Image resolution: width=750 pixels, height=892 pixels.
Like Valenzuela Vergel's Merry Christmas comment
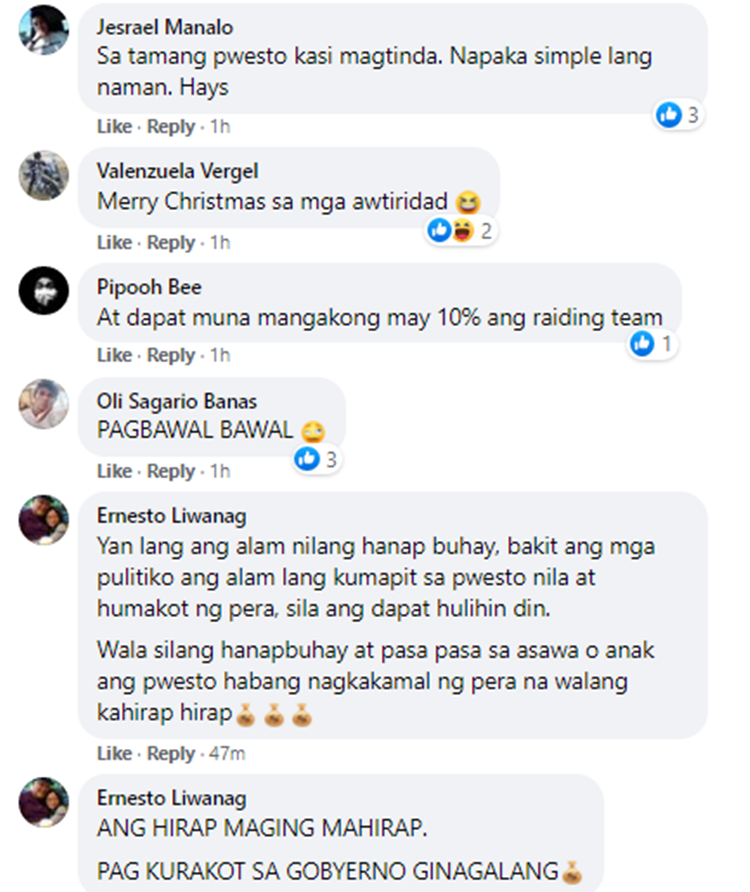114,242
